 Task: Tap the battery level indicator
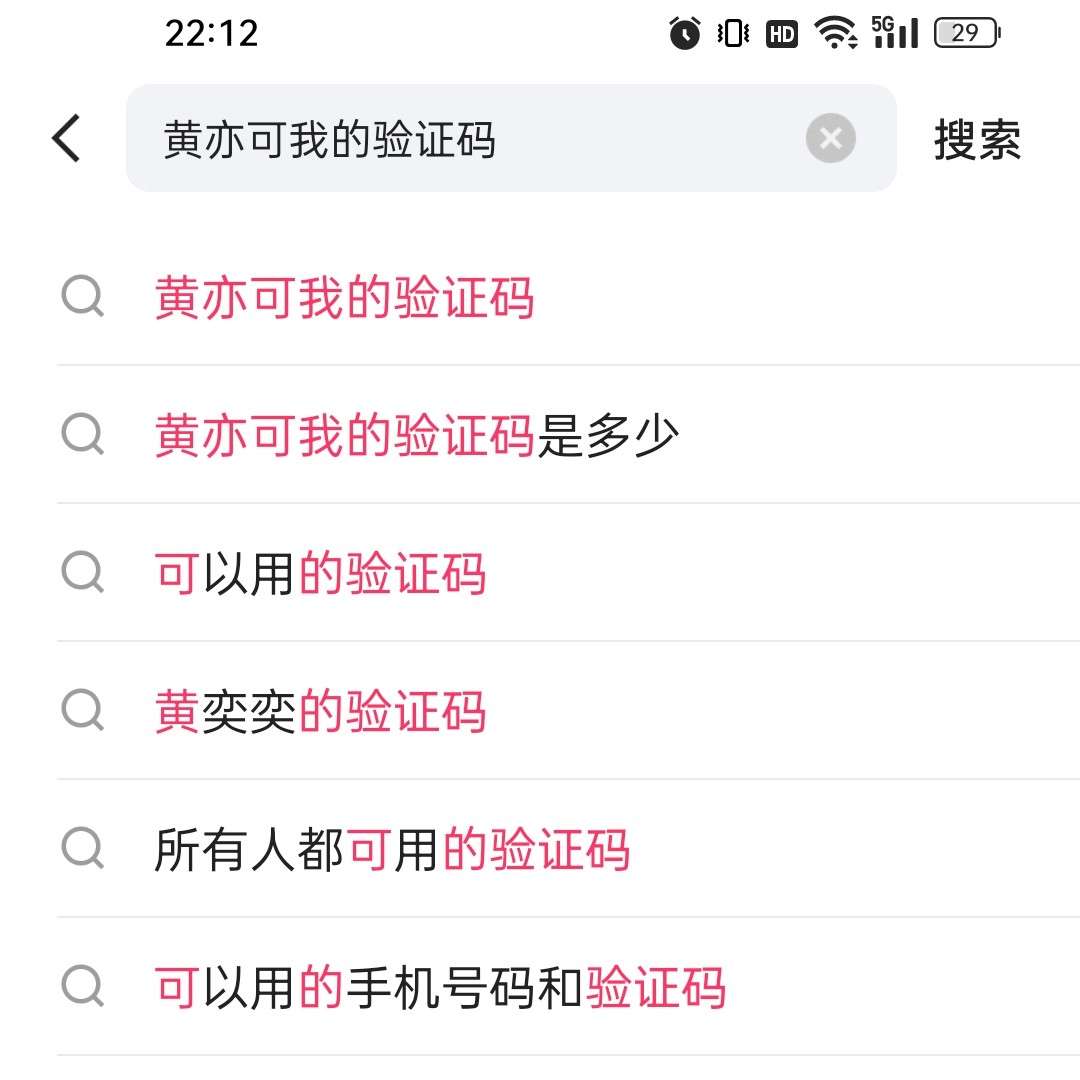(x=966, y=34)
